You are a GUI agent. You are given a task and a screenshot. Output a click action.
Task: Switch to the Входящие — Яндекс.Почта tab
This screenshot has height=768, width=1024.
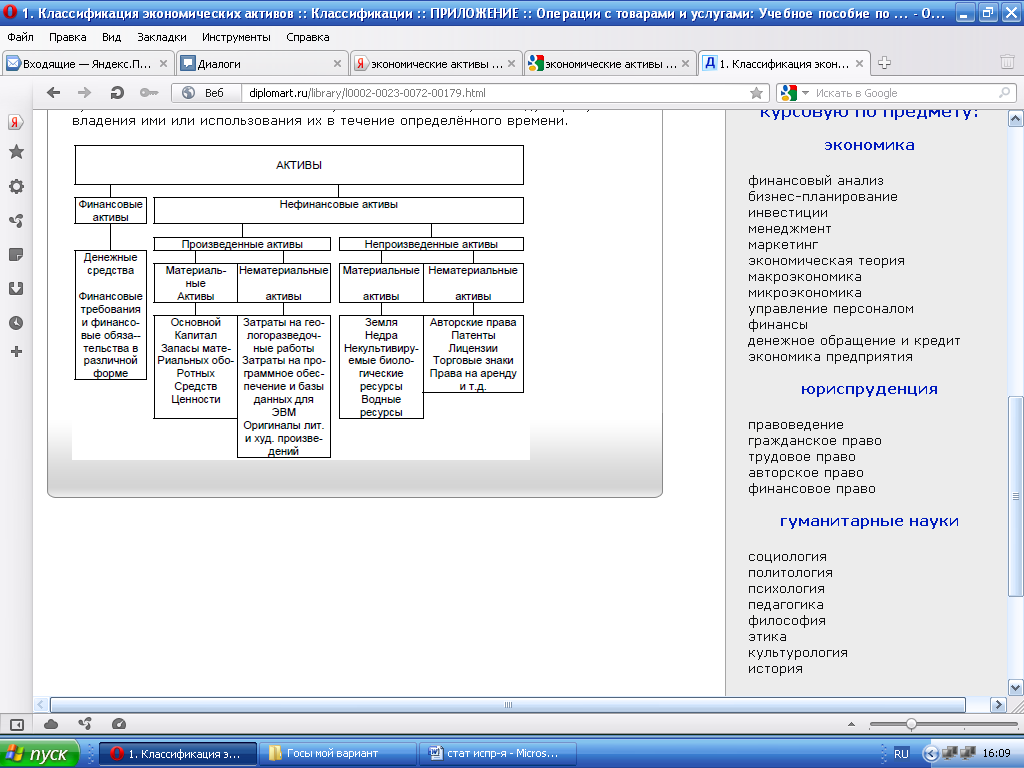88,63
